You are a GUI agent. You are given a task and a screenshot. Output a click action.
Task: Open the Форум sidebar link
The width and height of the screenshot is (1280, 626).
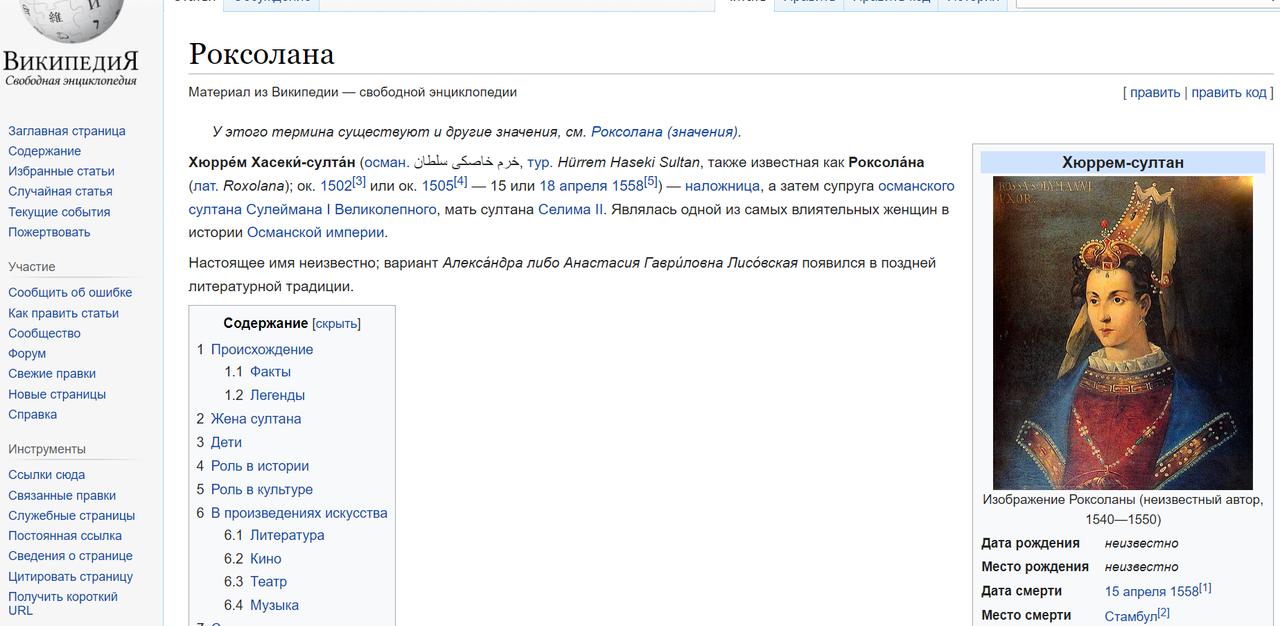pos(27,353)
